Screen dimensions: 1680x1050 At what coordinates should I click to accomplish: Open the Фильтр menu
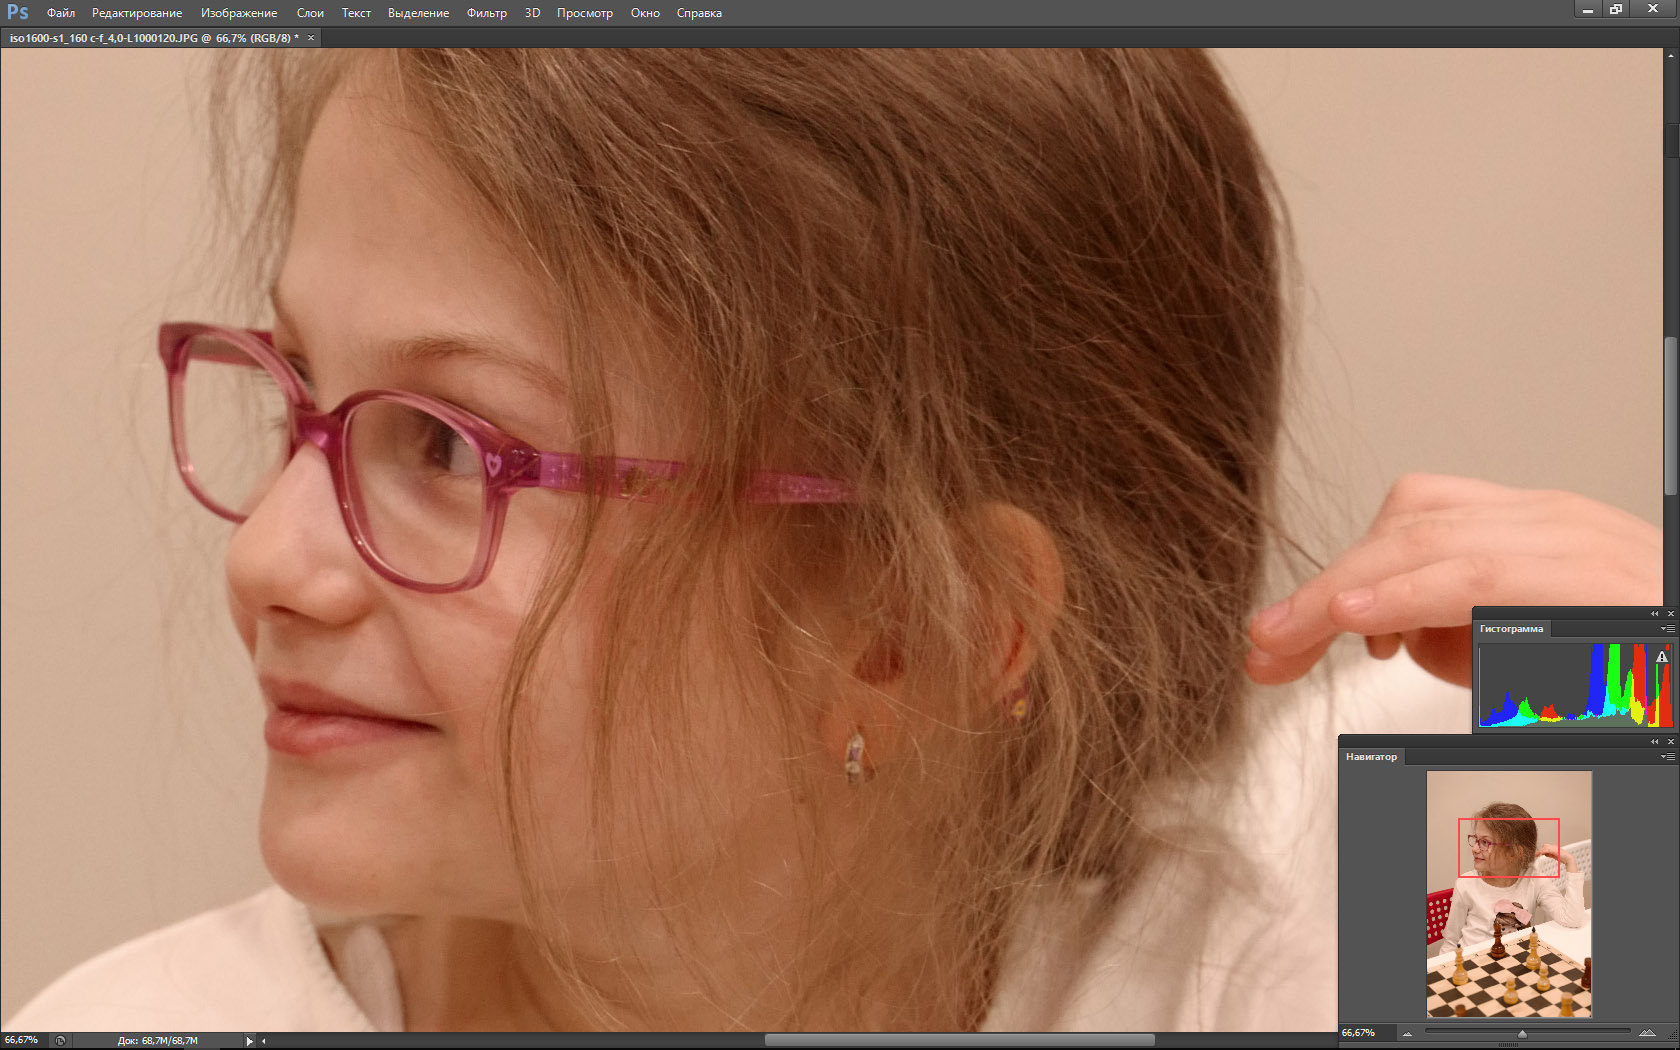tap(487, 13)
